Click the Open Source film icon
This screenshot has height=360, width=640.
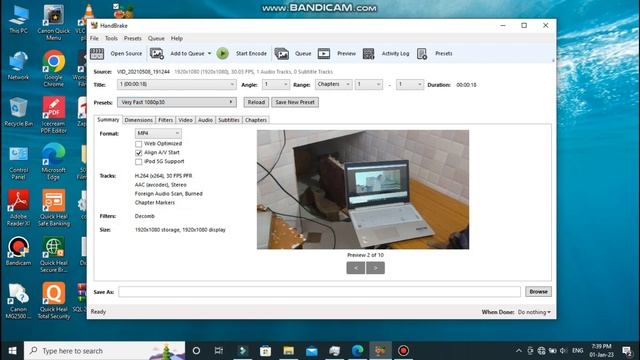pos(97,53)
